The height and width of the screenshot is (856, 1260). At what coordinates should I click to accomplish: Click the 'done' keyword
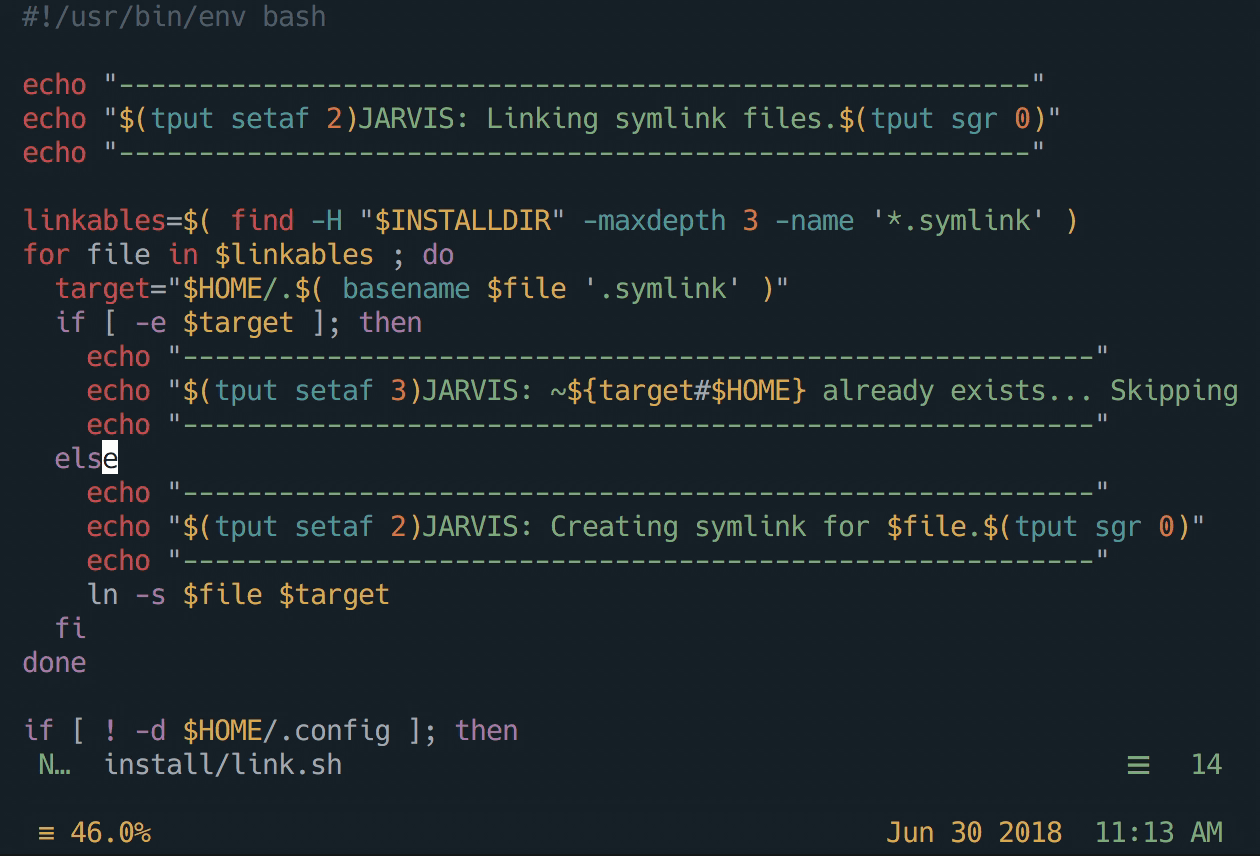pos(55,662)
